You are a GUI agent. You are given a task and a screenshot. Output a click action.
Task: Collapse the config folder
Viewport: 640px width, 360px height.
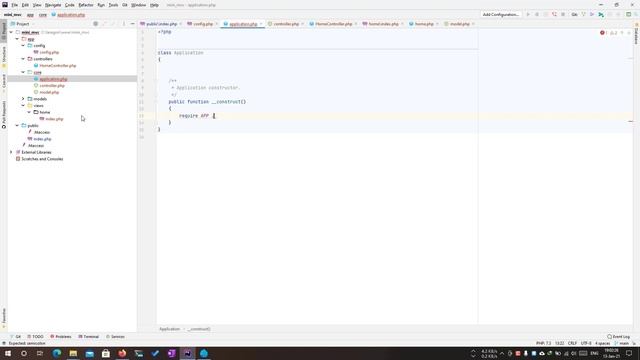pyautogui.click(x=23, y=46)
